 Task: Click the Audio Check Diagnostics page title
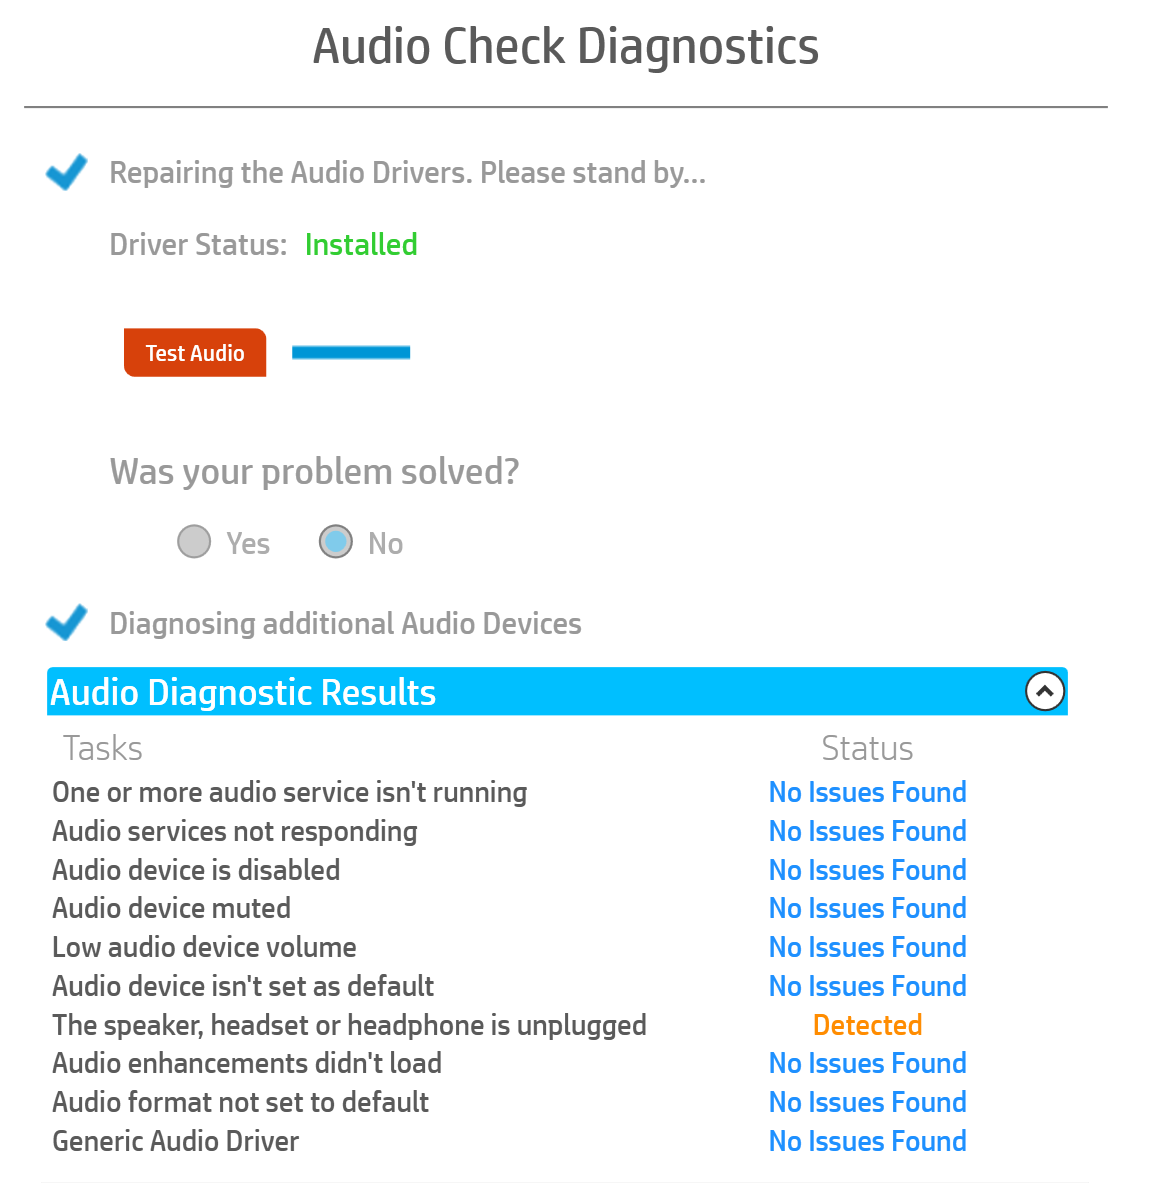[x=566, y=46]
